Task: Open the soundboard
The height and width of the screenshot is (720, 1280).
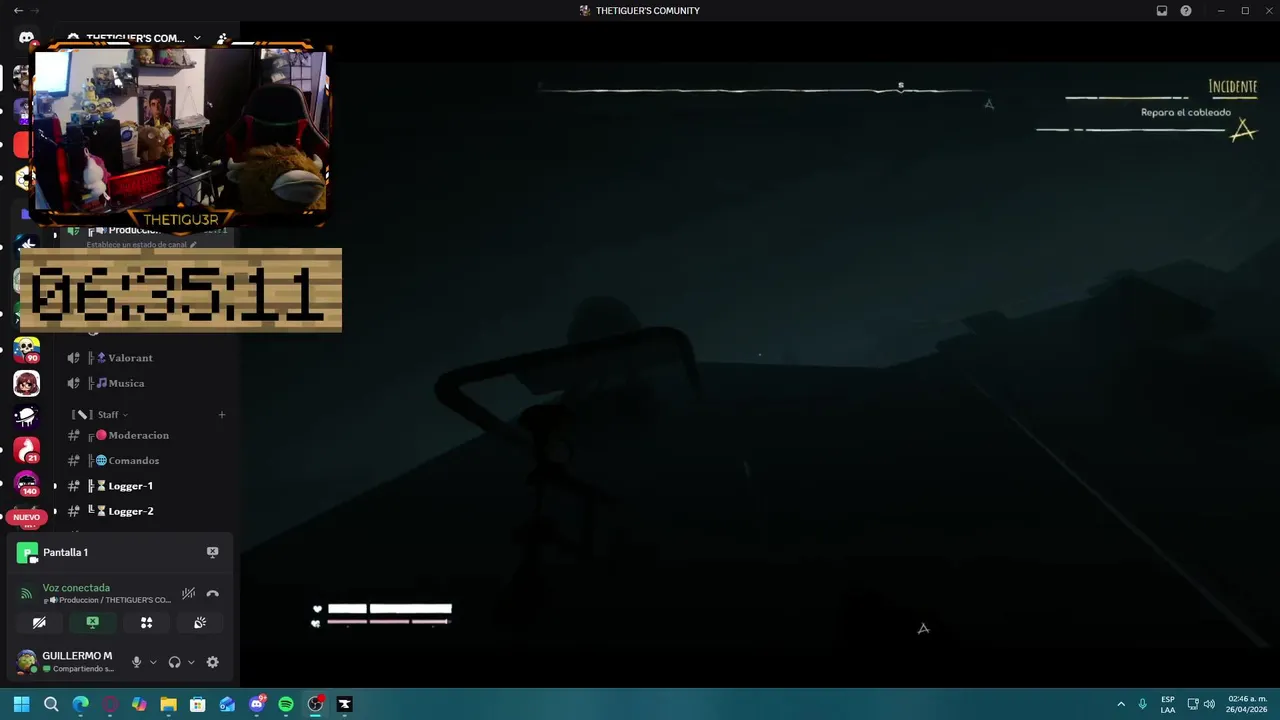Action: 200,623
